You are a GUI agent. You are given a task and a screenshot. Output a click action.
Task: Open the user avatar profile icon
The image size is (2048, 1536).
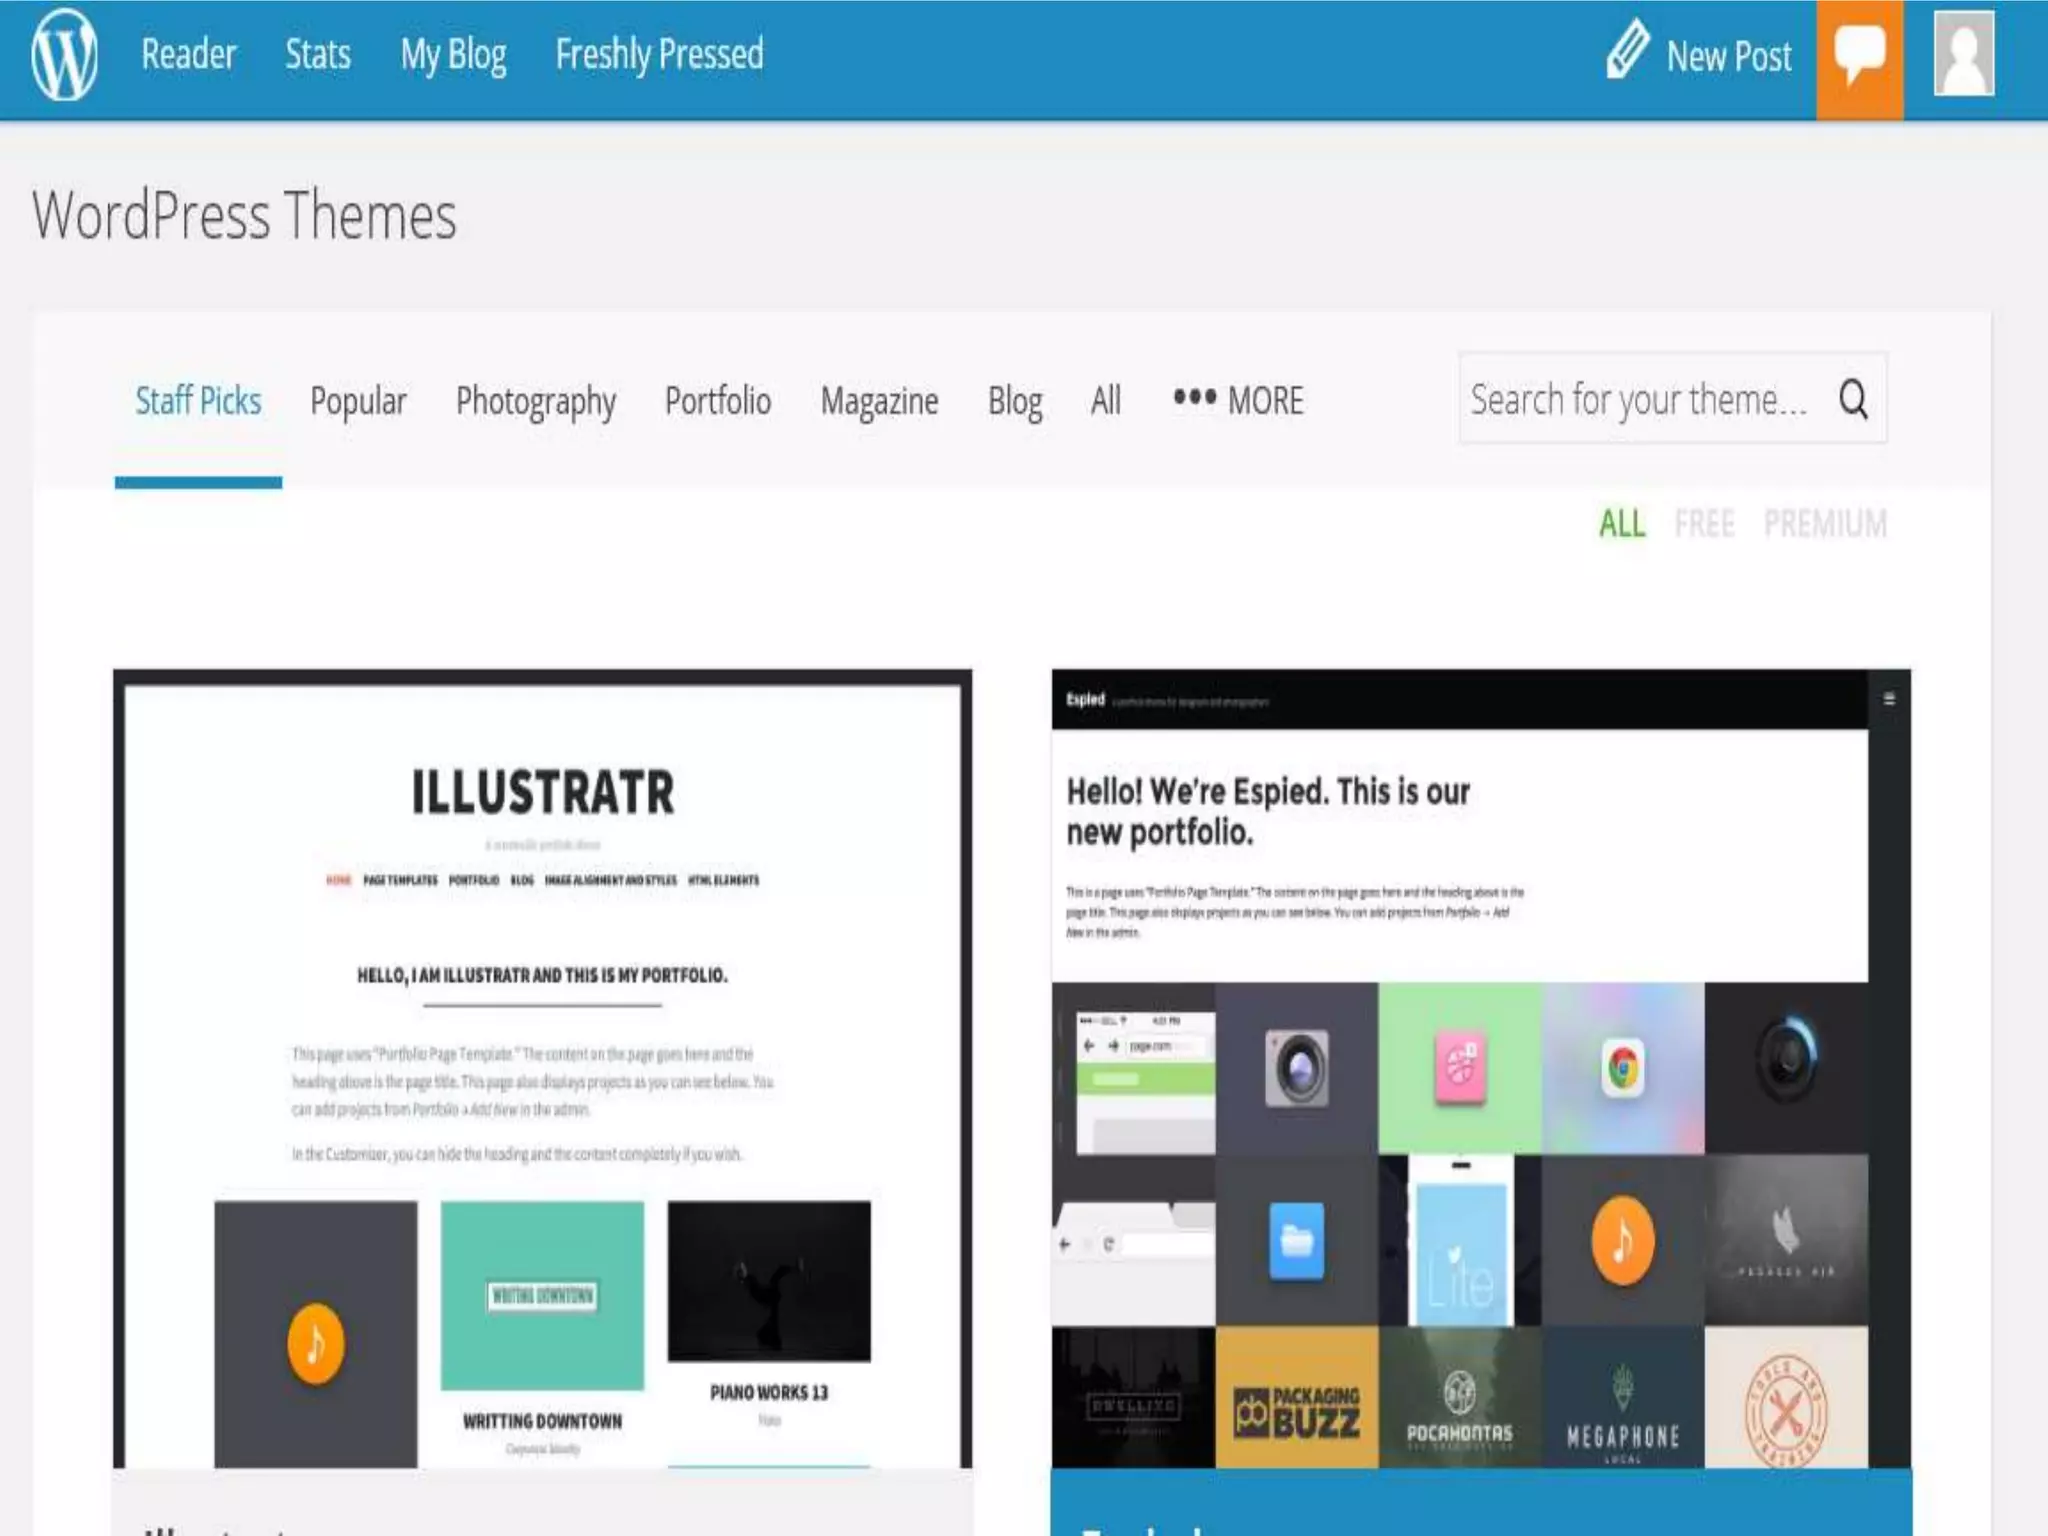tap(1963, 55)
